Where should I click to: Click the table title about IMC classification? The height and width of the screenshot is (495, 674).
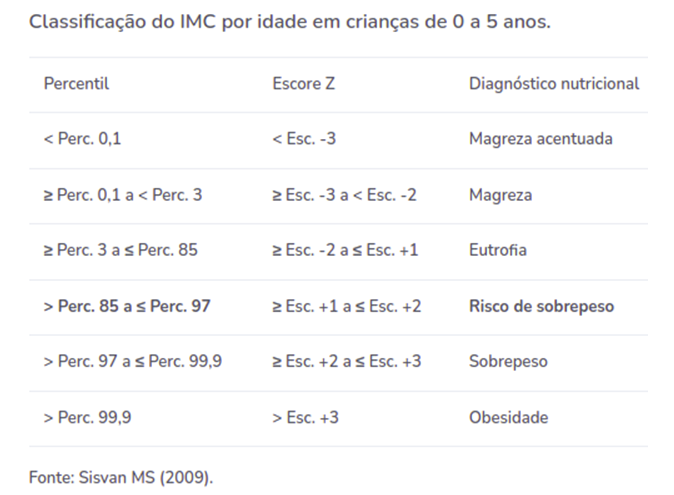click(290, 21)
